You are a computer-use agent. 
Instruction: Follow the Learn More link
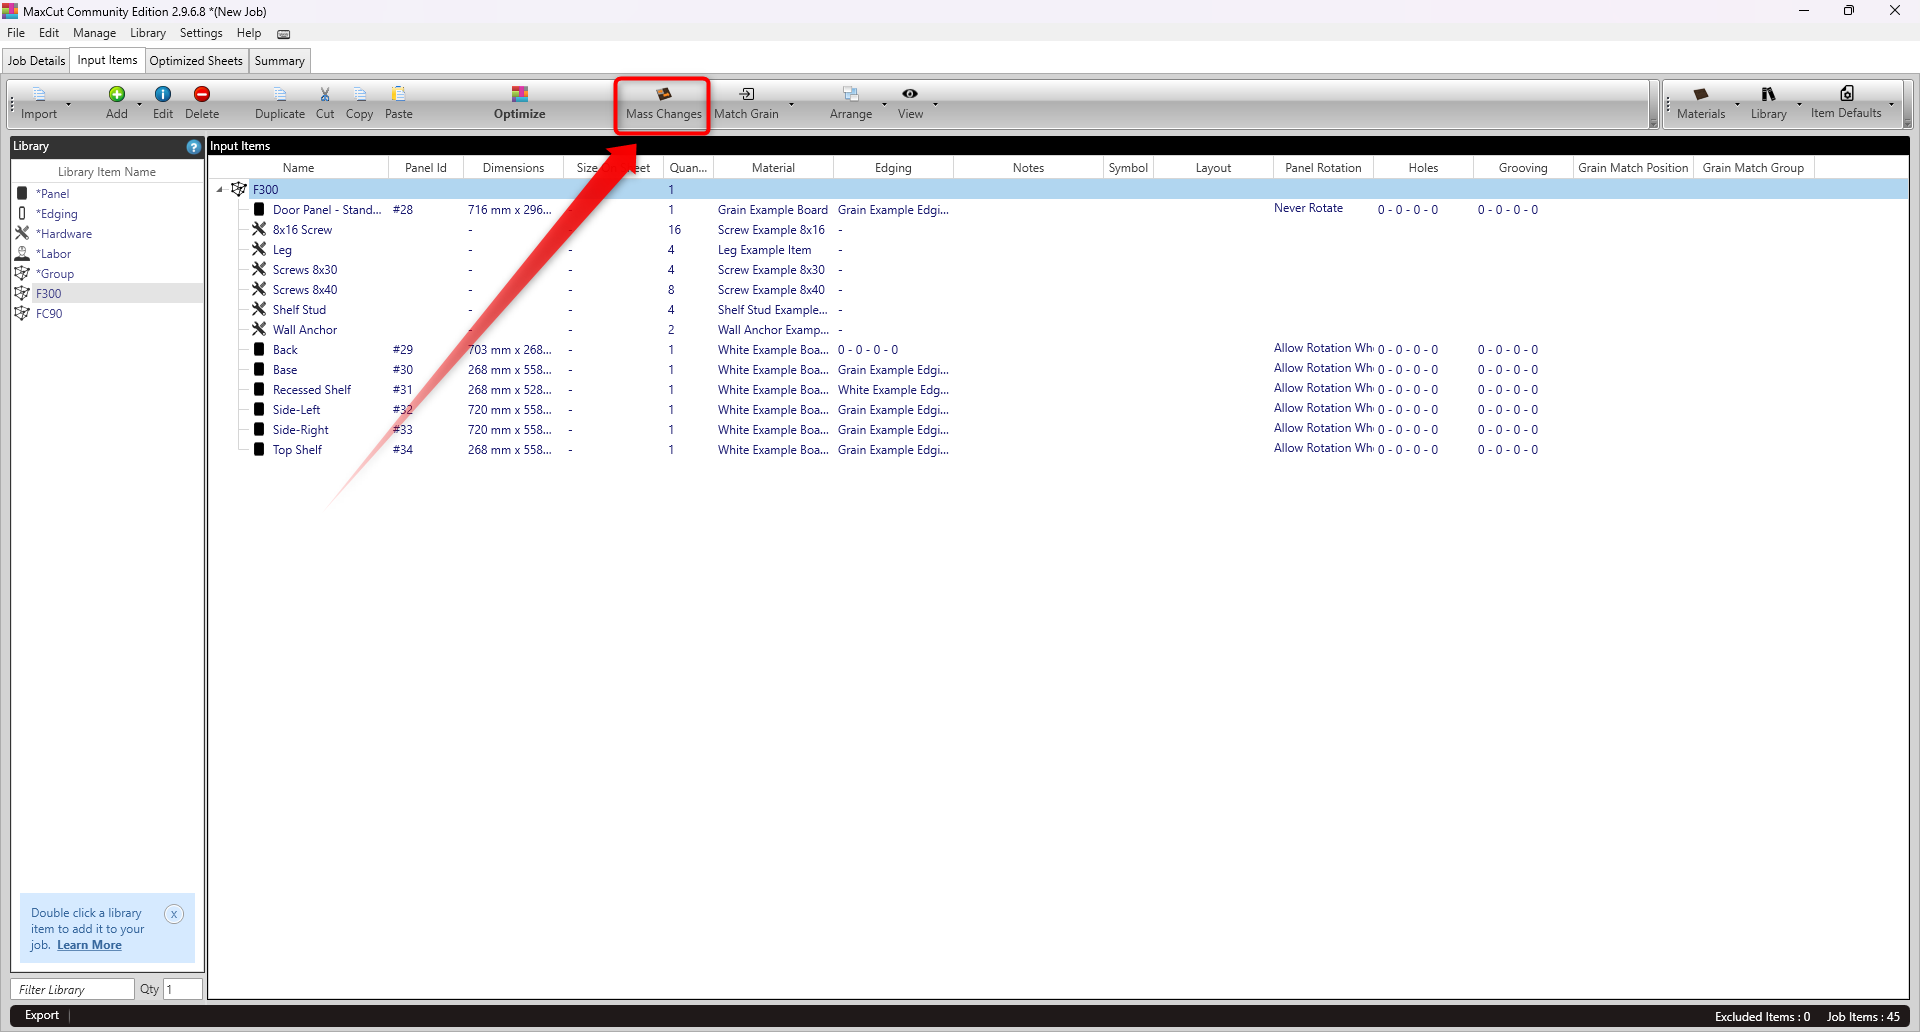pyautogui.click(x=89, y=945)
